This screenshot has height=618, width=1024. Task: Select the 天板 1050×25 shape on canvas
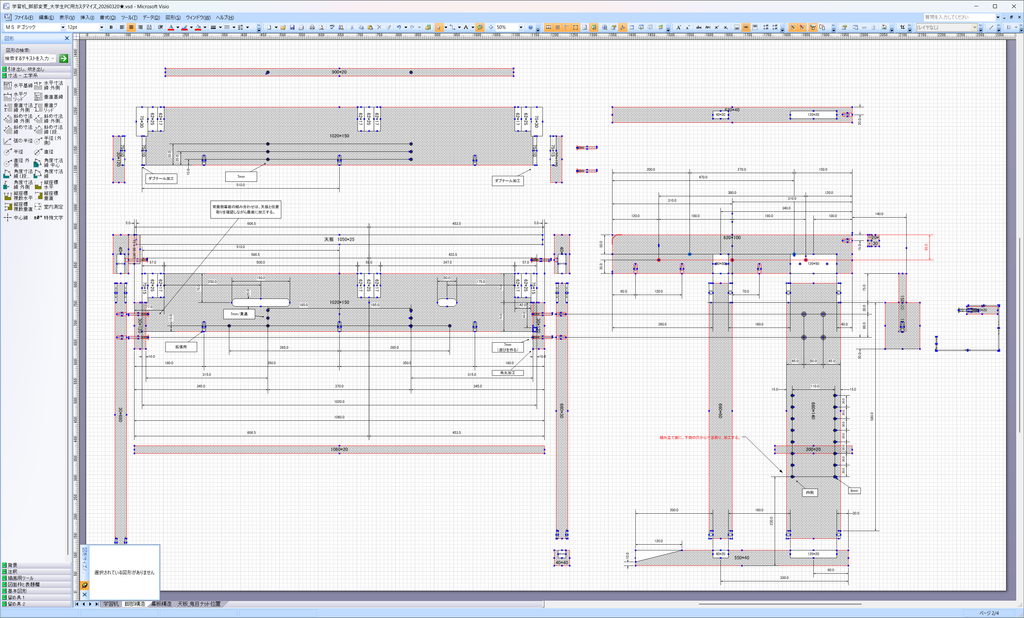click(x=339, y=240)
